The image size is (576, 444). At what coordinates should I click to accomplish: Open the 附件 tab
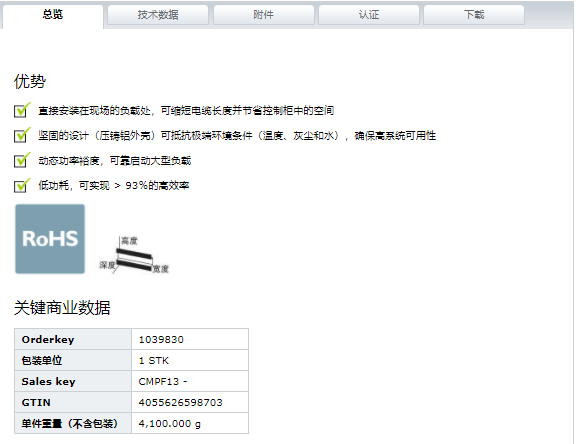click(x=263, y=15)
